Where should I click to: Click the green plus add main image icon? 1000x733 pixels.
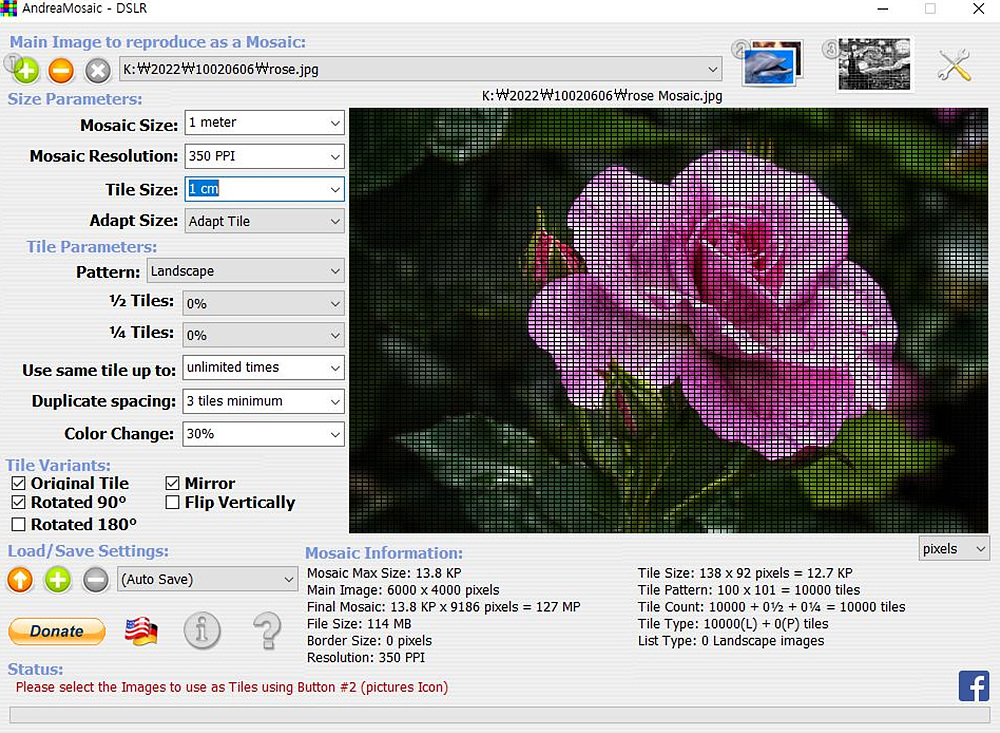[26, 70]
